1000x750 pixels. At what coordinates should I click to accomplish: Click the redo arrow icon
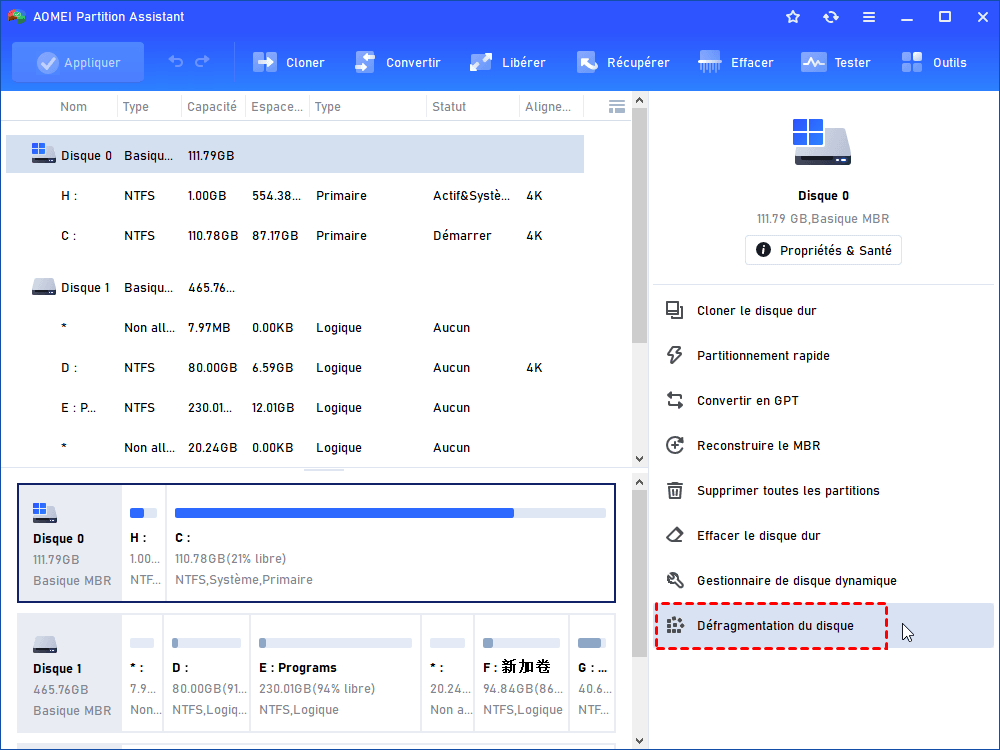202,61
